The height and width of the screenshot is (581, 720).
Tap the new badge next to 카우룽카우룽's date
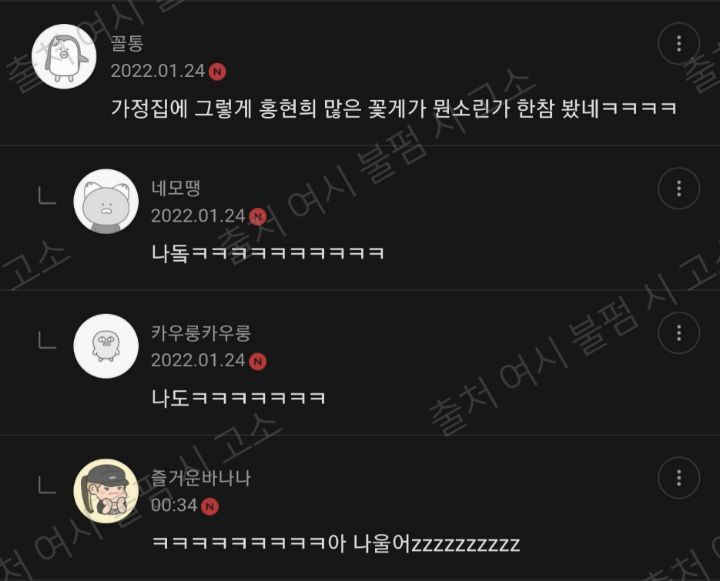click(258, 361)
